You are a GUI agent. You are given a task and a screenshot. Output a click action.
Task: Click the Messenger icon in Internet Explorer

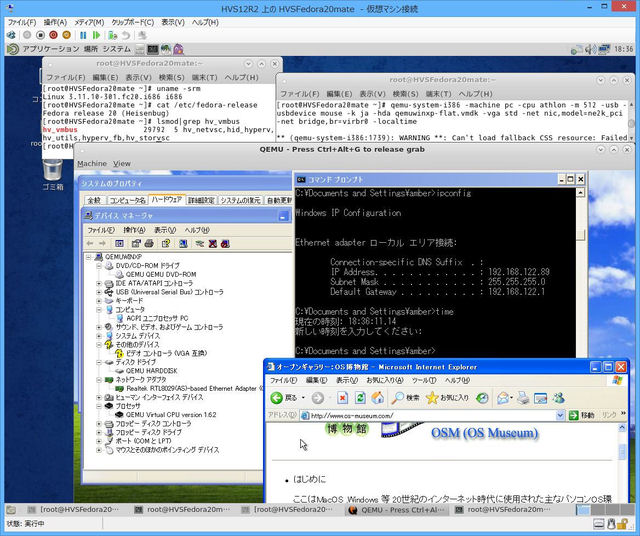pos(559,398)
